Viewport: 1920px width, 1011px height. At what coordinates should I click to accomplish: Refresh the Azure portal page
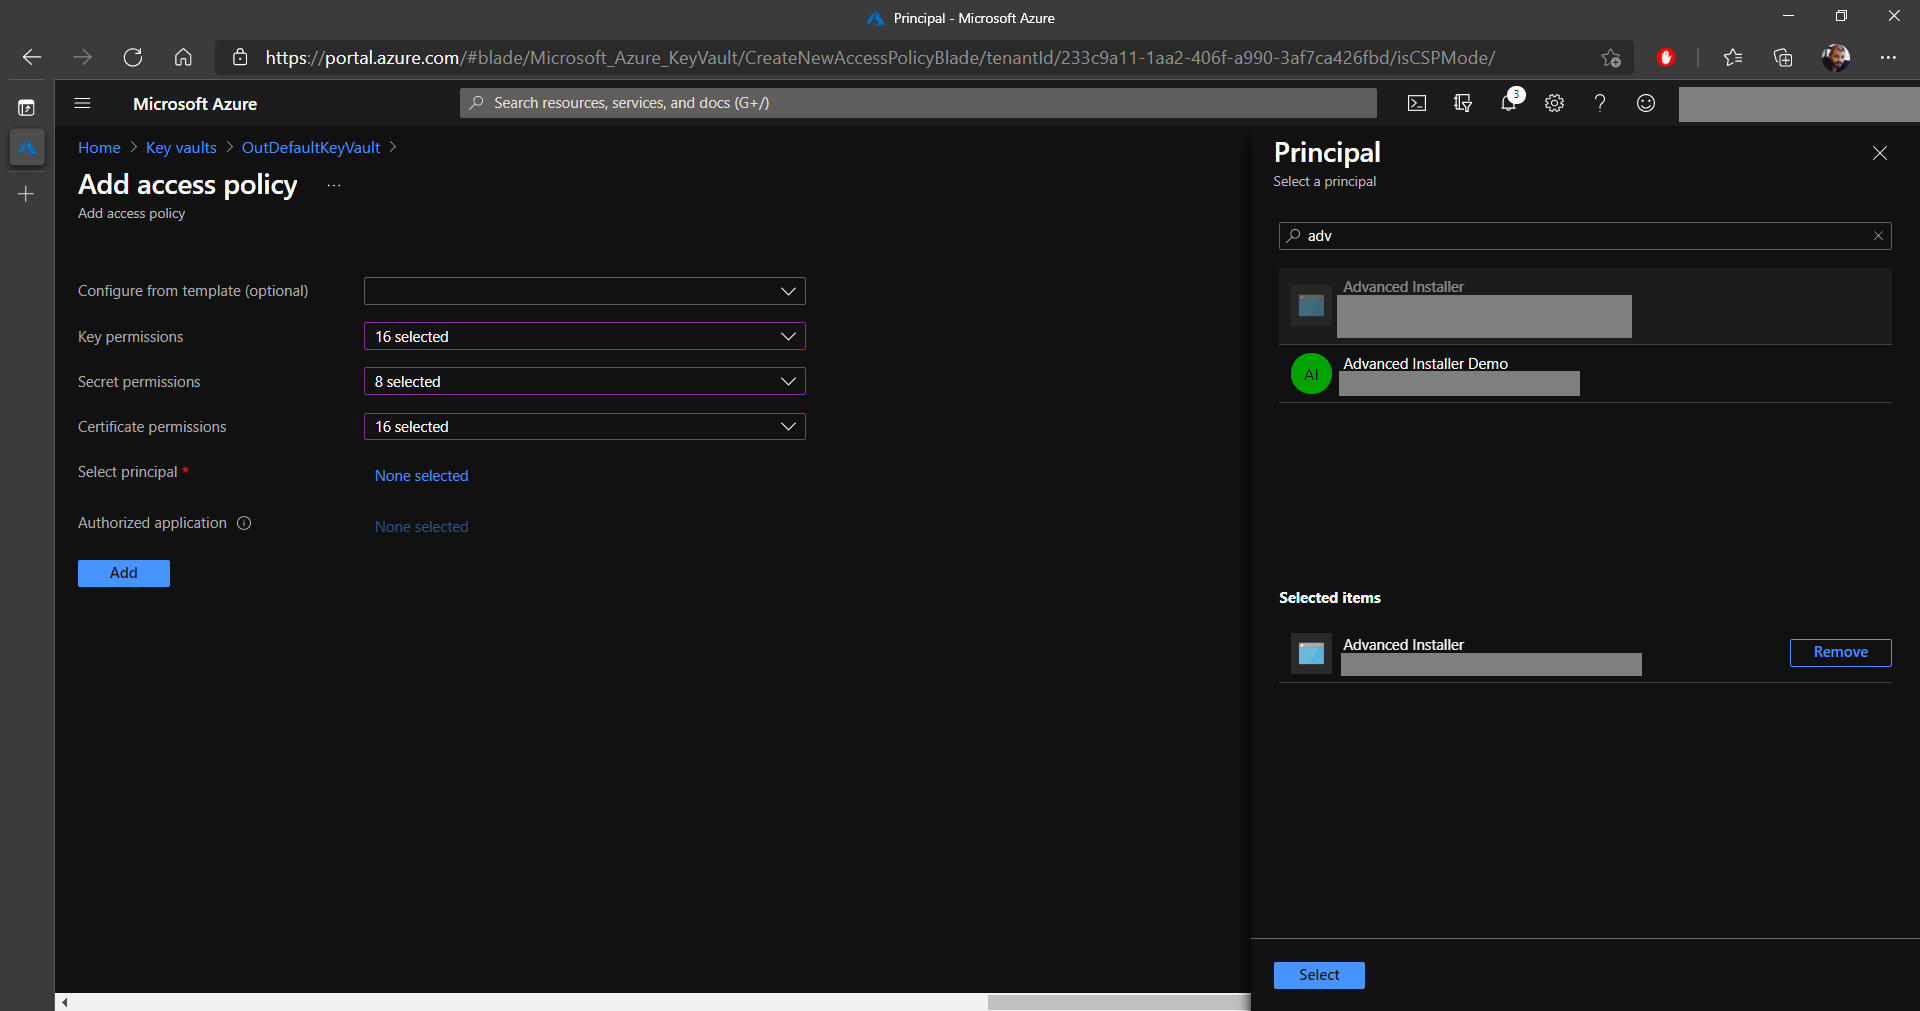[x=133, y=57]
